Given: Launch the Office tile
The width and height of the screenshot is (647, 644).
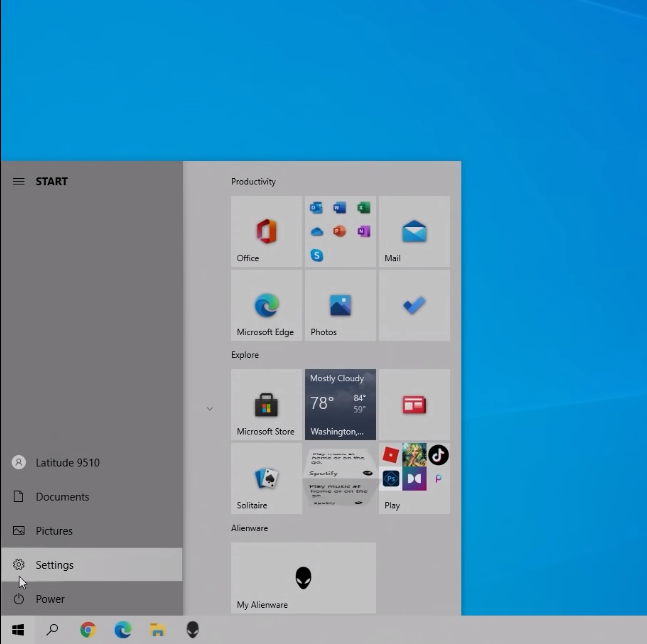Looking at the screenshot, I should [267, 231].
